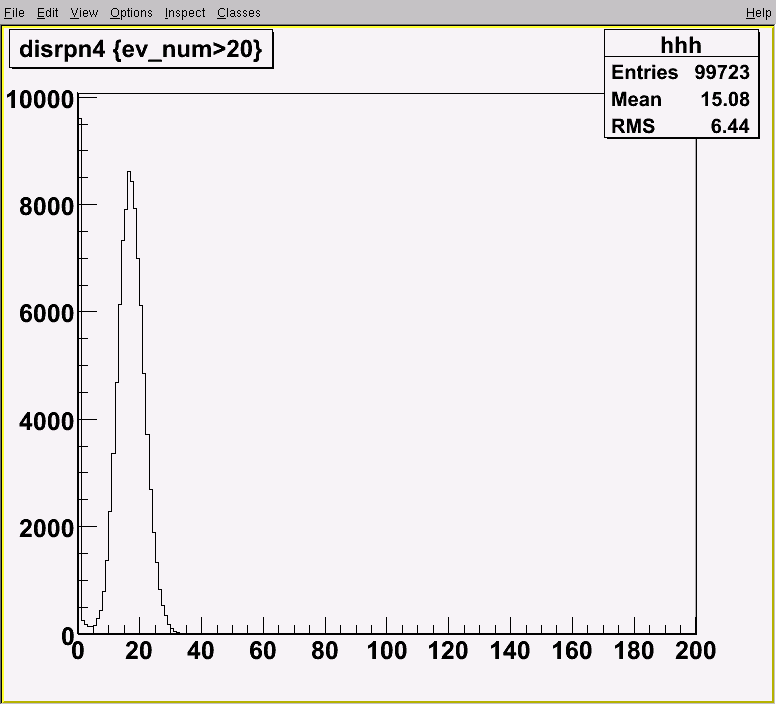The width and height of the screenshot is (776, 705).
Task: Click the x-axis label 180
Action: click(633, 651)
